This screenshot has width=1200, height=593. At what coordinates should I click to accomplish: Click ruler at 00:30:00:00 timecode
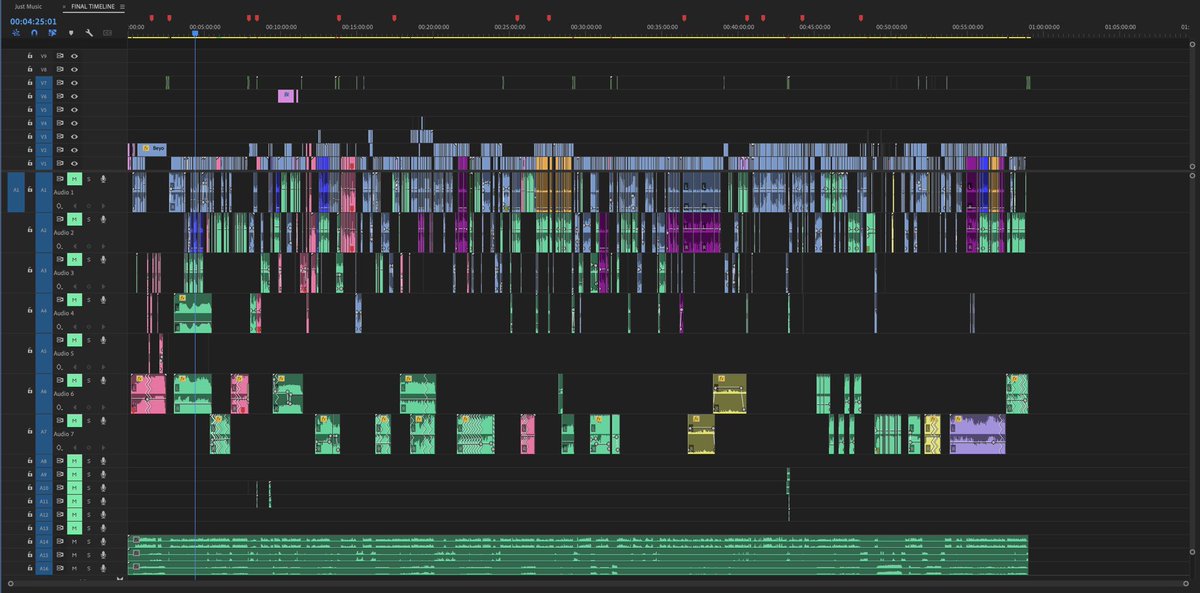(584, 26)
